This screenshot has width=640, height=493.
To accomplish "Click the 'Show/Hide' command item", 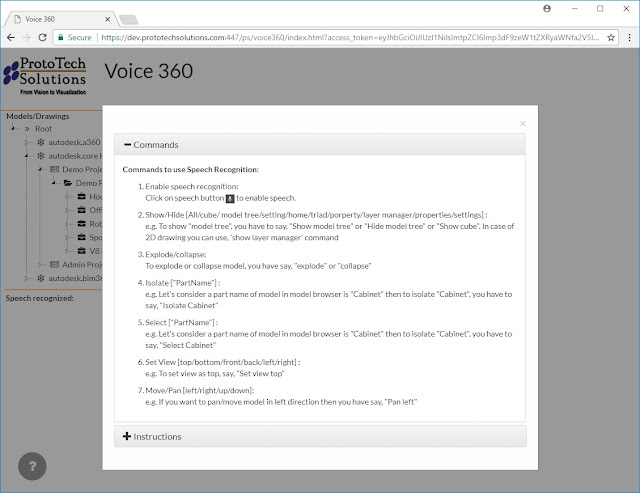I will point(316,215).
